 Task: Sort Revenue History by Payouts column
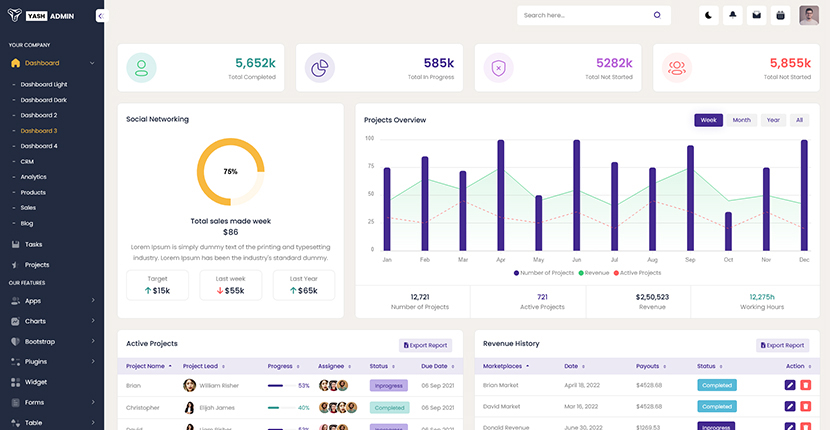pos(651,366)
